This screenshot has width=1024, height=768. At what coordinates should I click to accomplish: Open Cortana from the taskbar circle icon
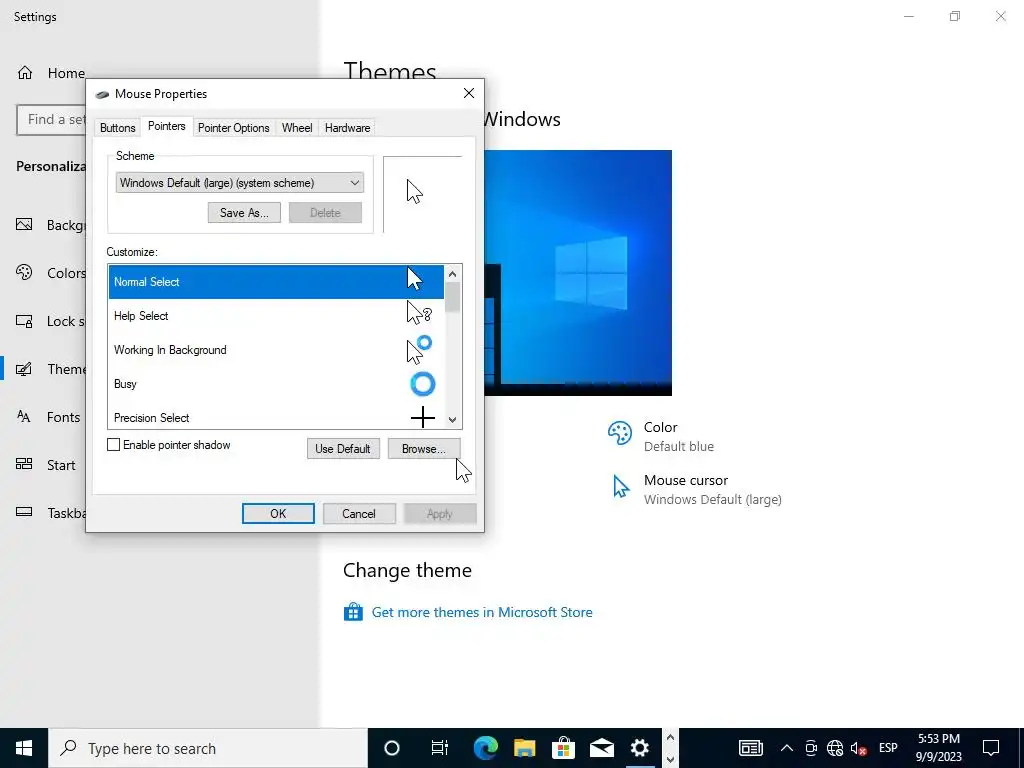coord(392,748)
